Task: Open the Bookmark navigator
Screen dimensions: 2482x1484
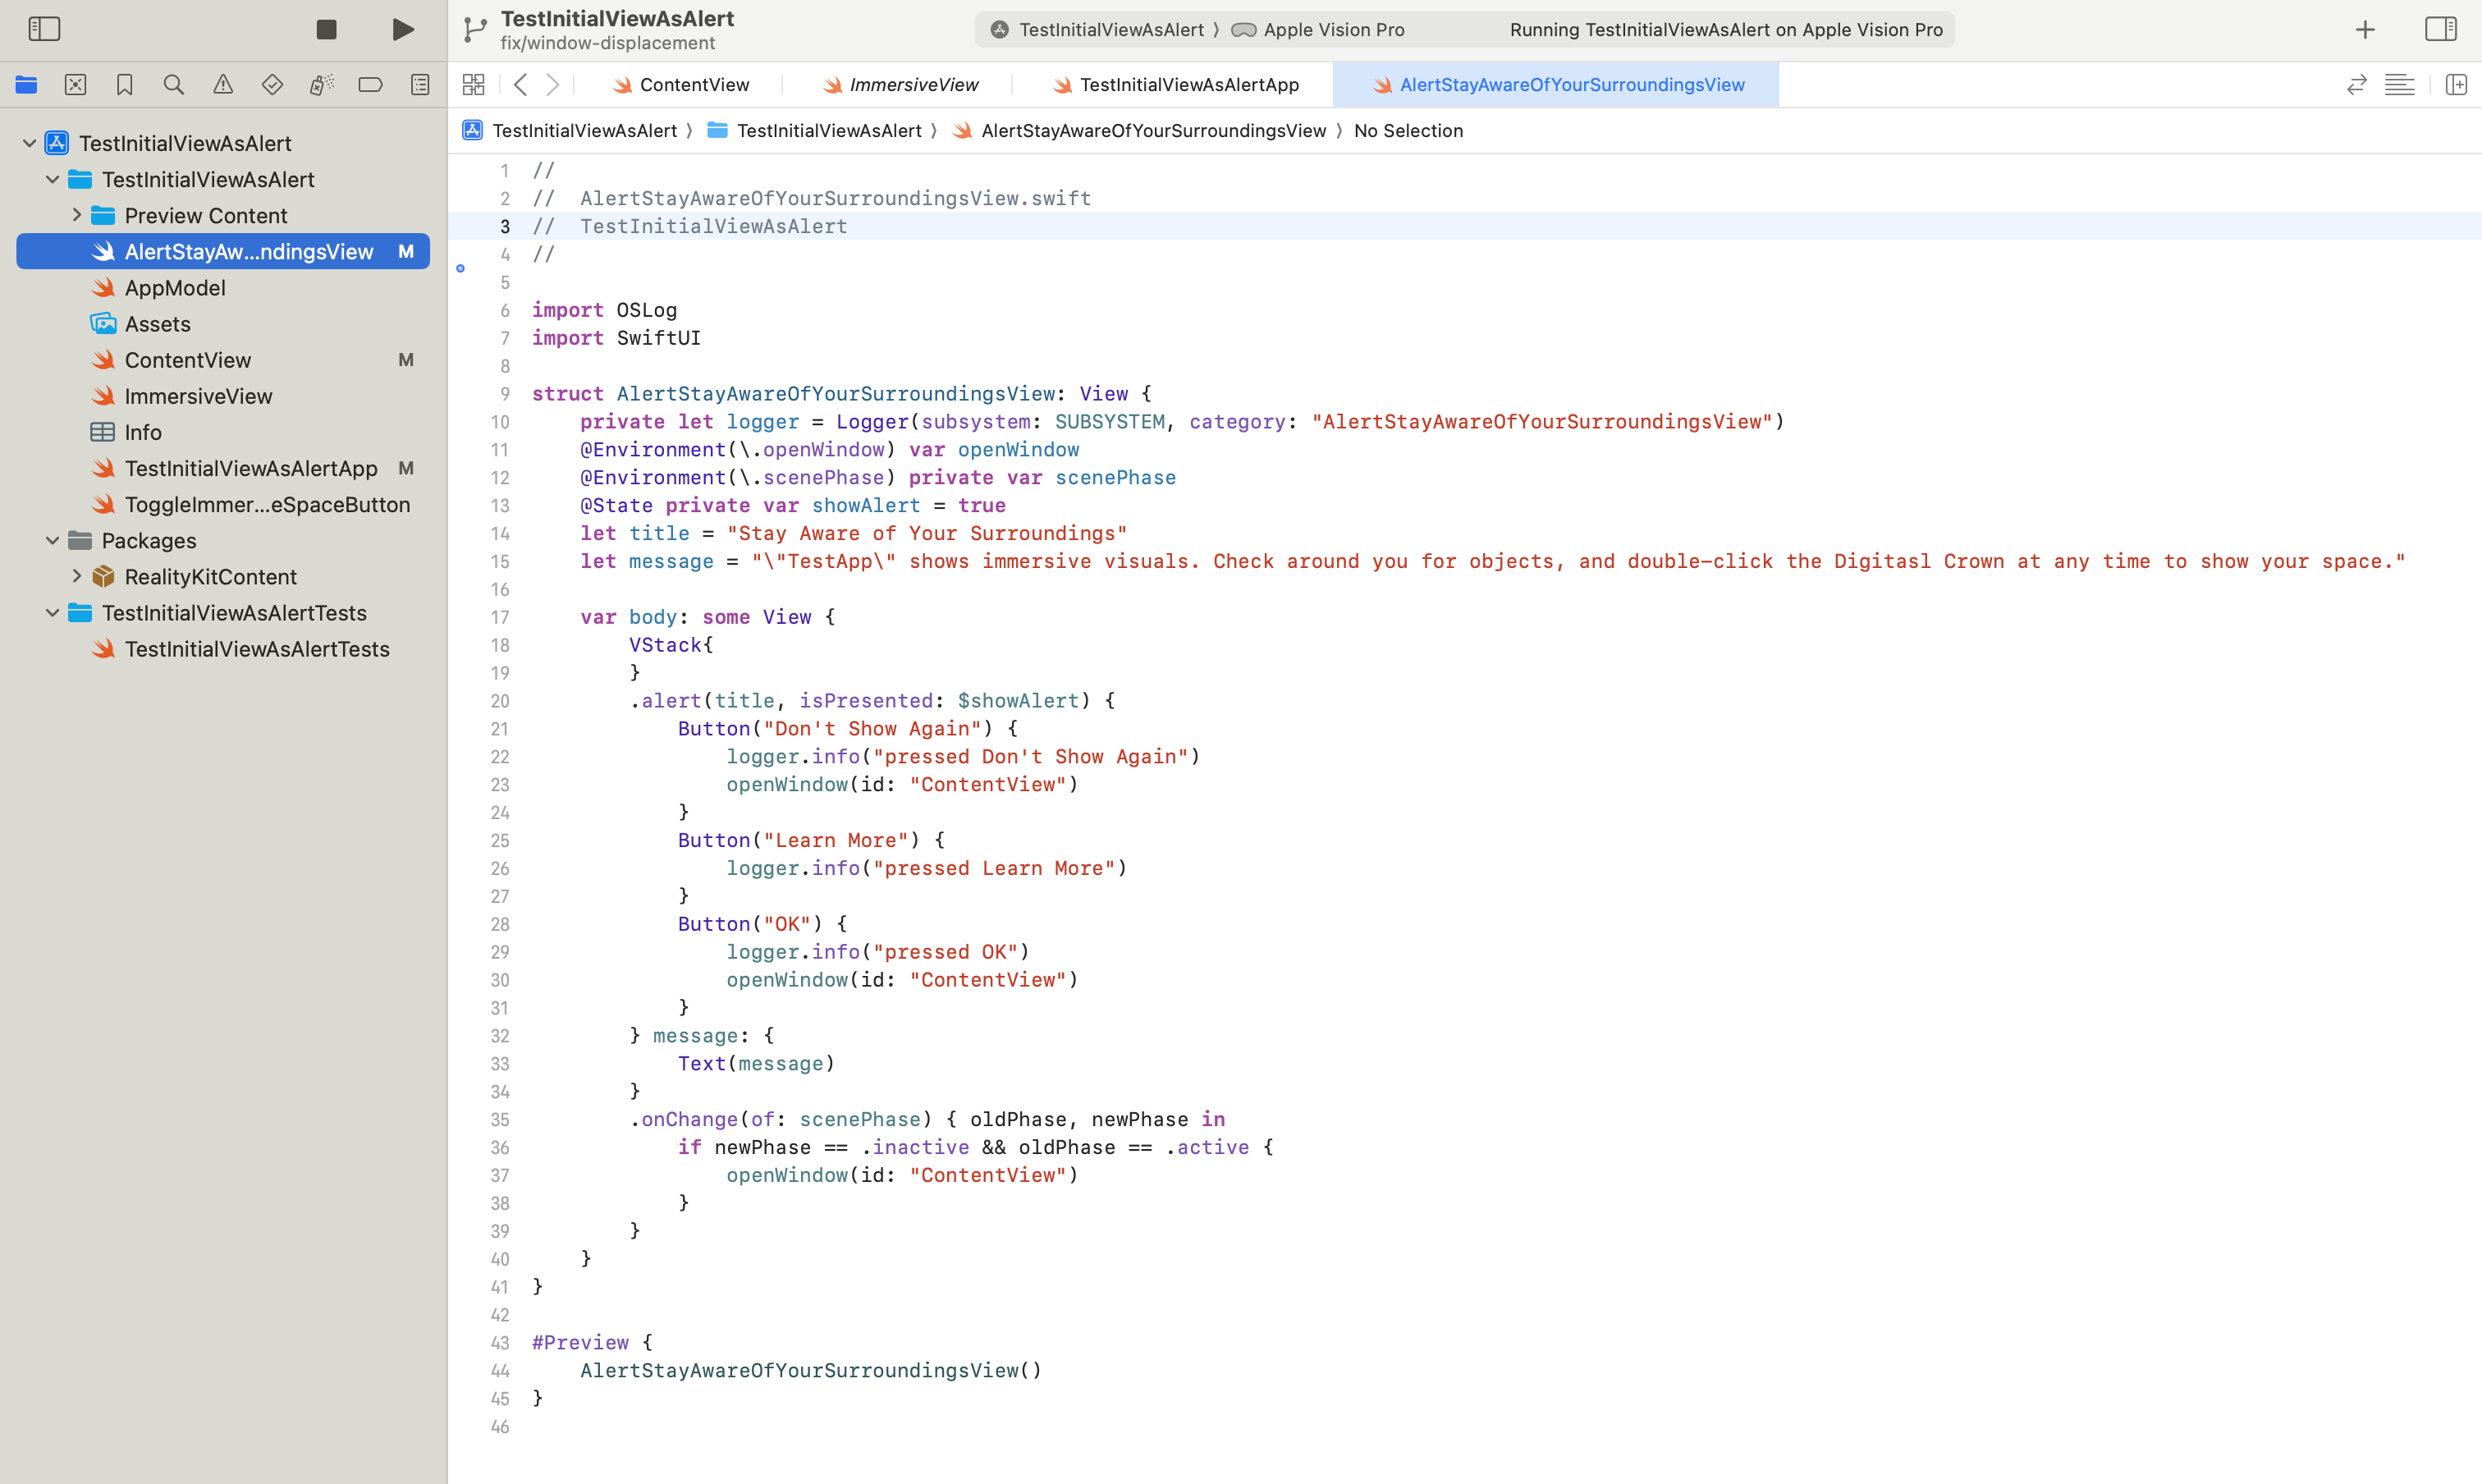Action: tap(124, 85)
